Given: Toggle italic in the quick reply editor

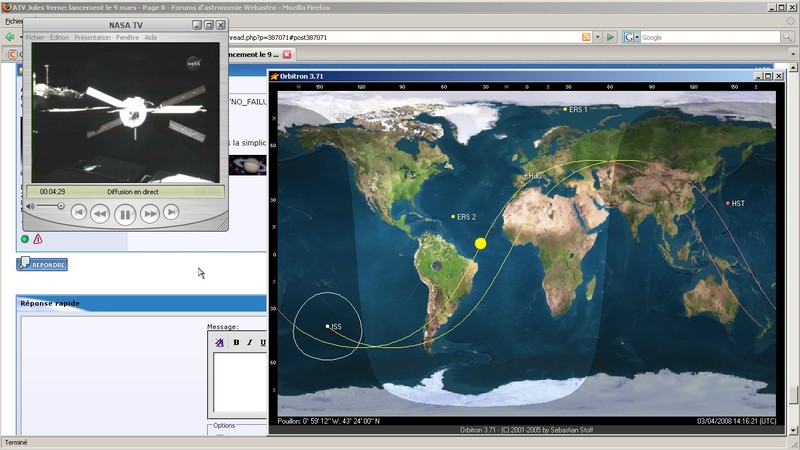Looking at the screenshot, I should tap(249, 342).
